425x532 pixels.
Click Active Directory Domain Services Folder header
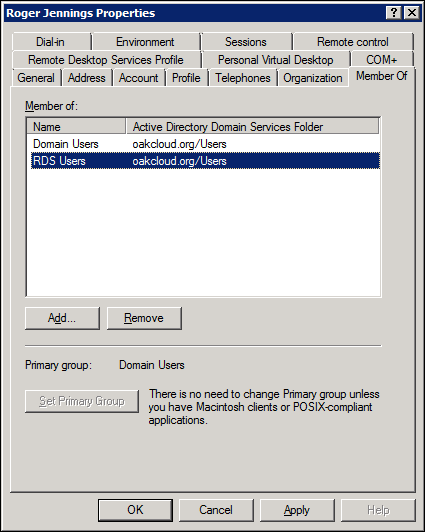coord(253,127)
